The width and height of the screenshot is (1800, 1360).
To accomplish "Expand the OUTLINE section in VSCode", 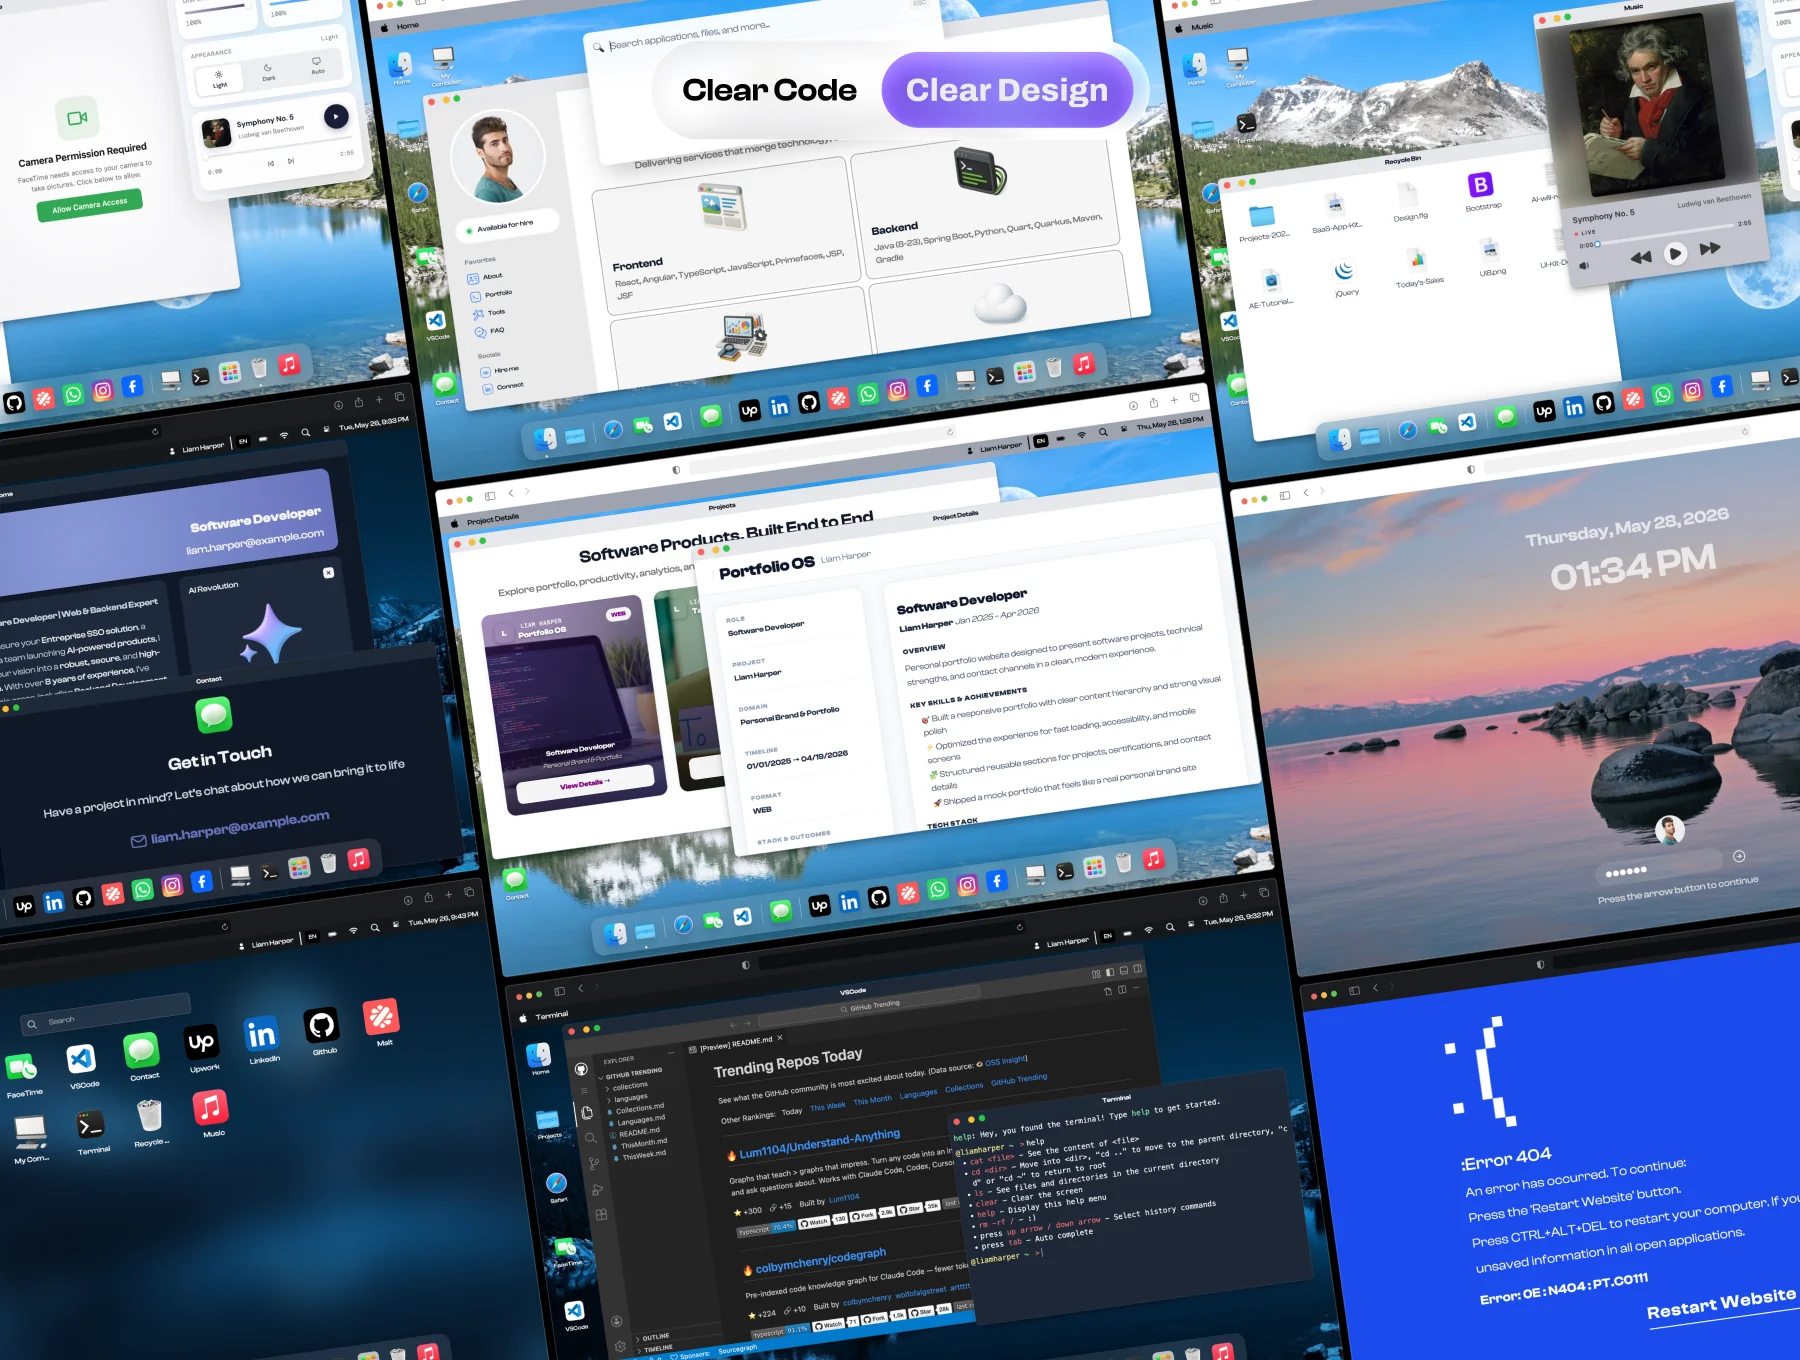I will coord(653,1337).
